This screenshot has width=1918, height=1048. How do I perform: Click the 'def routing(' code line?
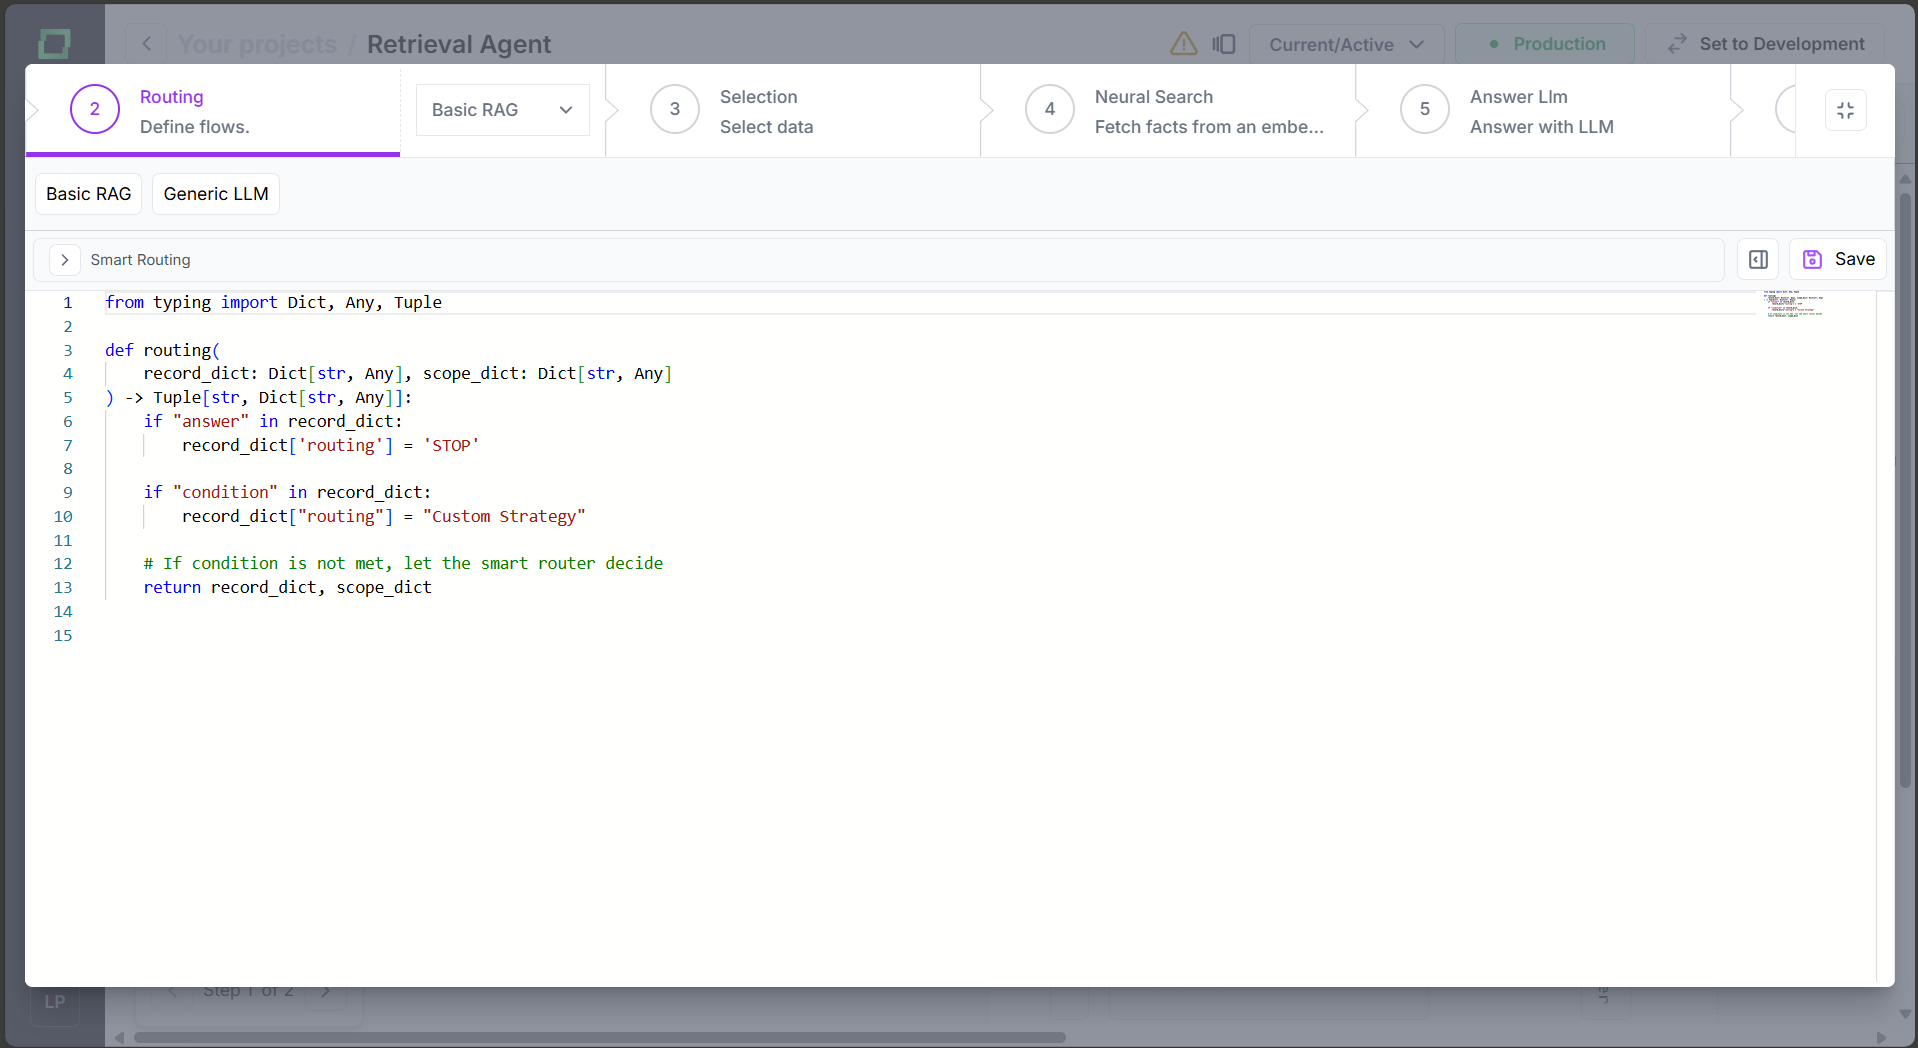pos(162,350)
